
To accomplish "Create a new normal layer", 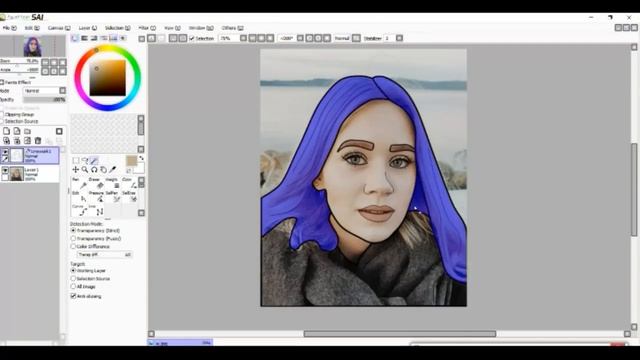I will (7, 131).
